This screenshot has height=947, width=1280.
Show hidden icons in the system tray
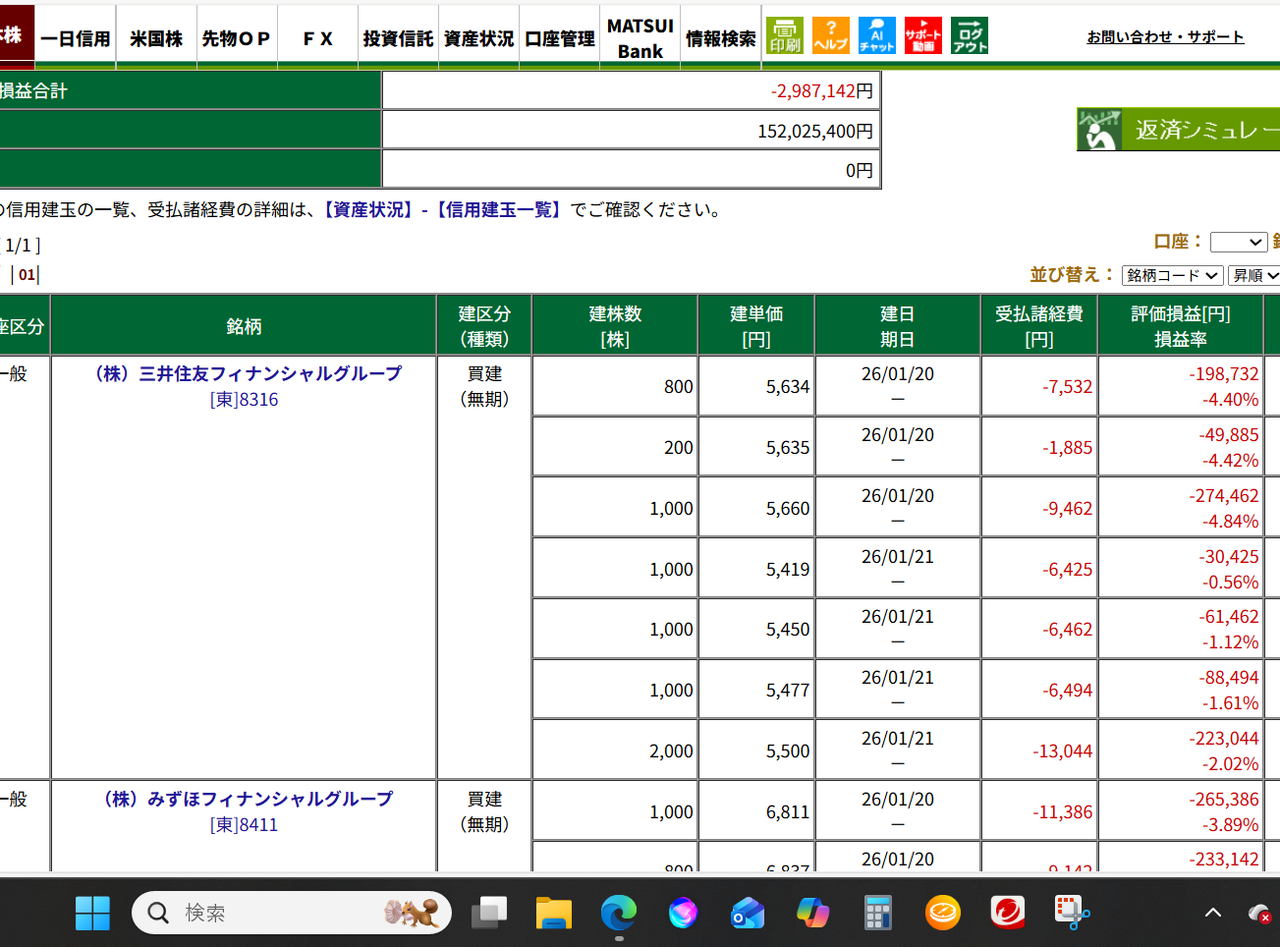[1213, 912]
